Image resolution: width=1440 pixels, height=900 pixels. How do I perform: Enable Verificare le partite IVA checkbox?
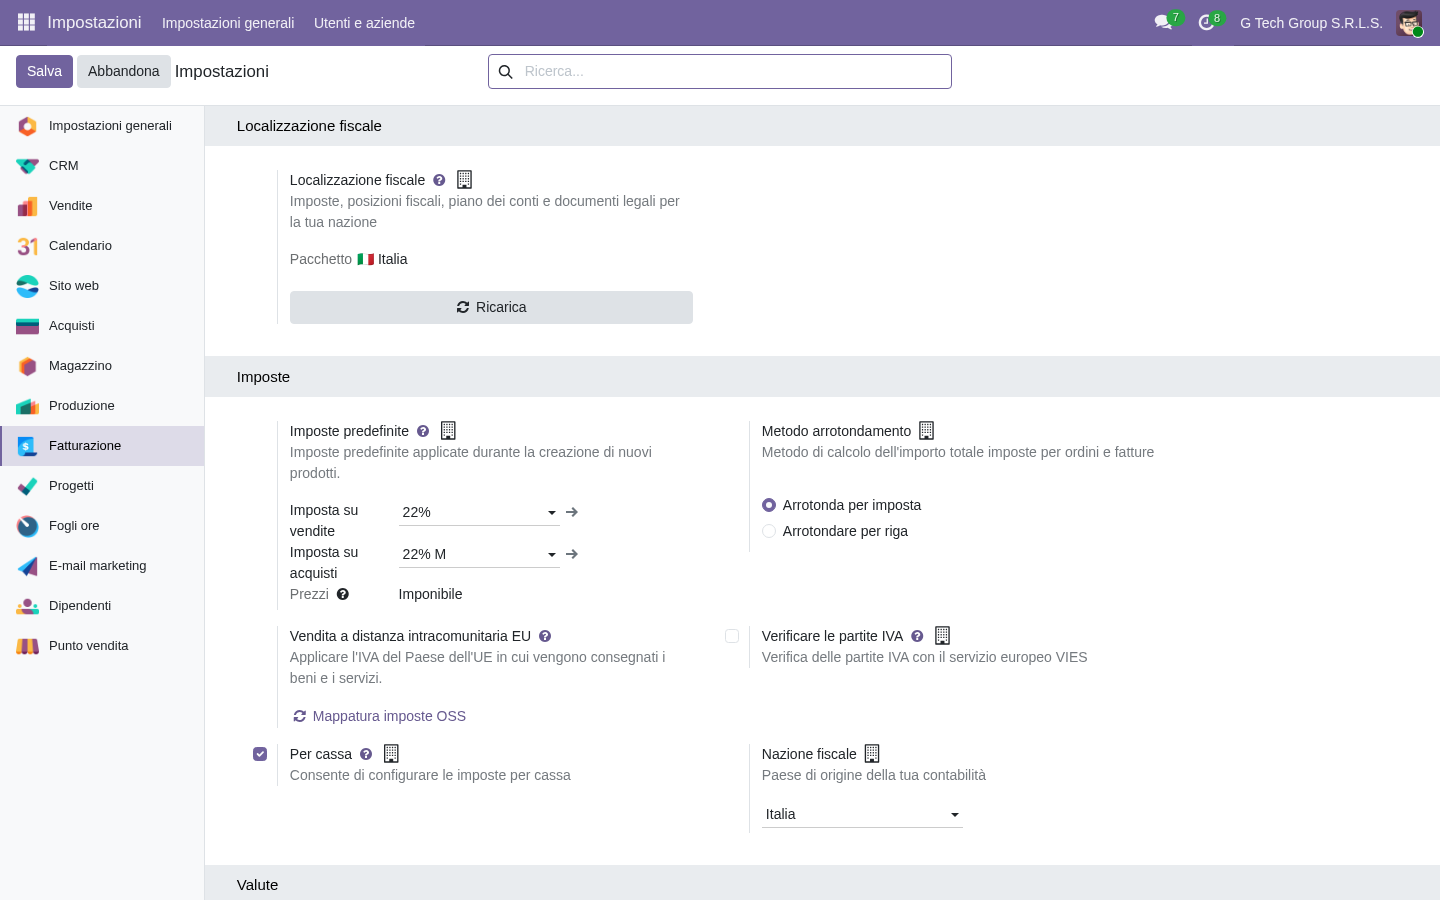tap(732, 636)
